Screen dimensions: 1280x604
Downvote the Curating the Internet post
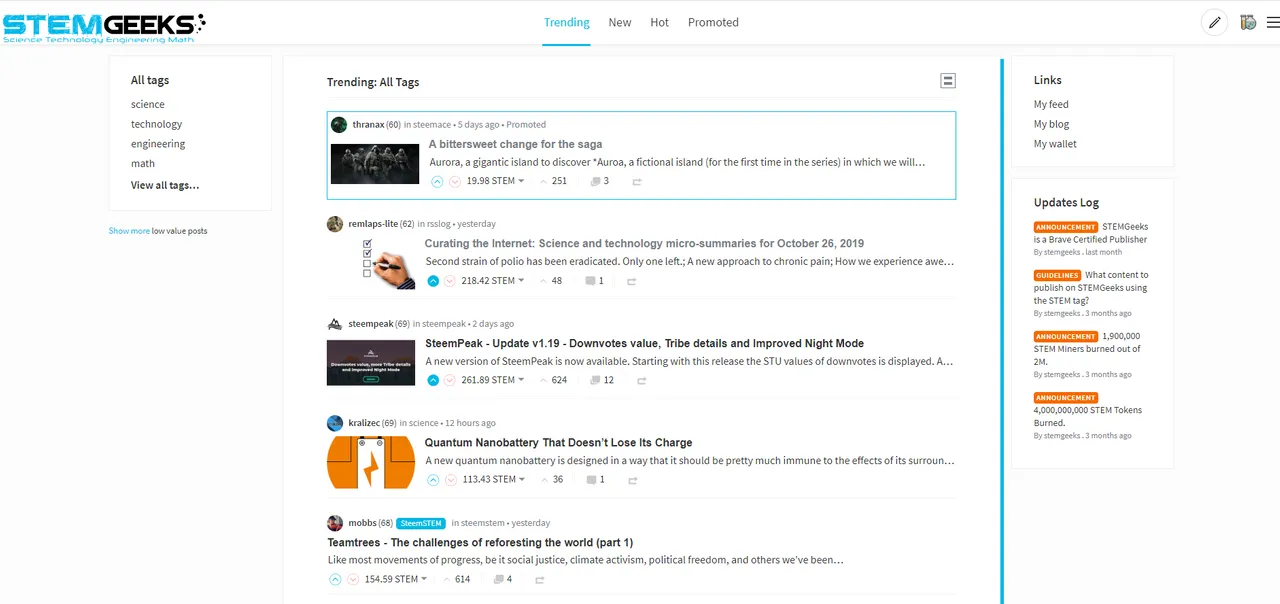(449, 281)
